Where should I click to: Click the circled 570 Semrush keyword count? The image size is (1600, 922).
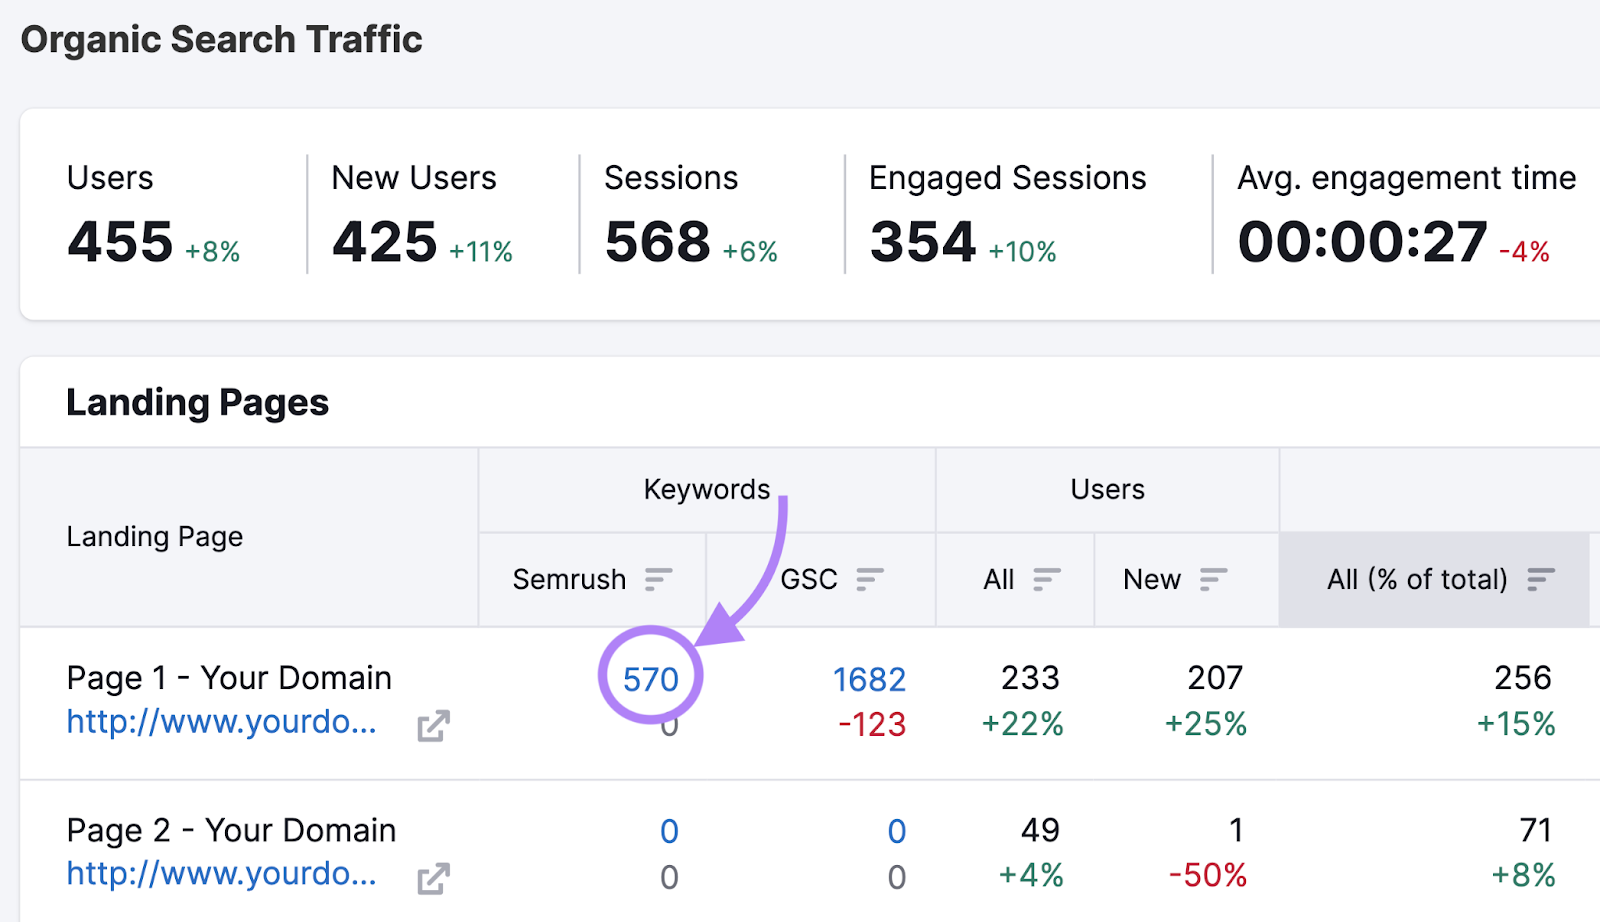pos(648,679)
